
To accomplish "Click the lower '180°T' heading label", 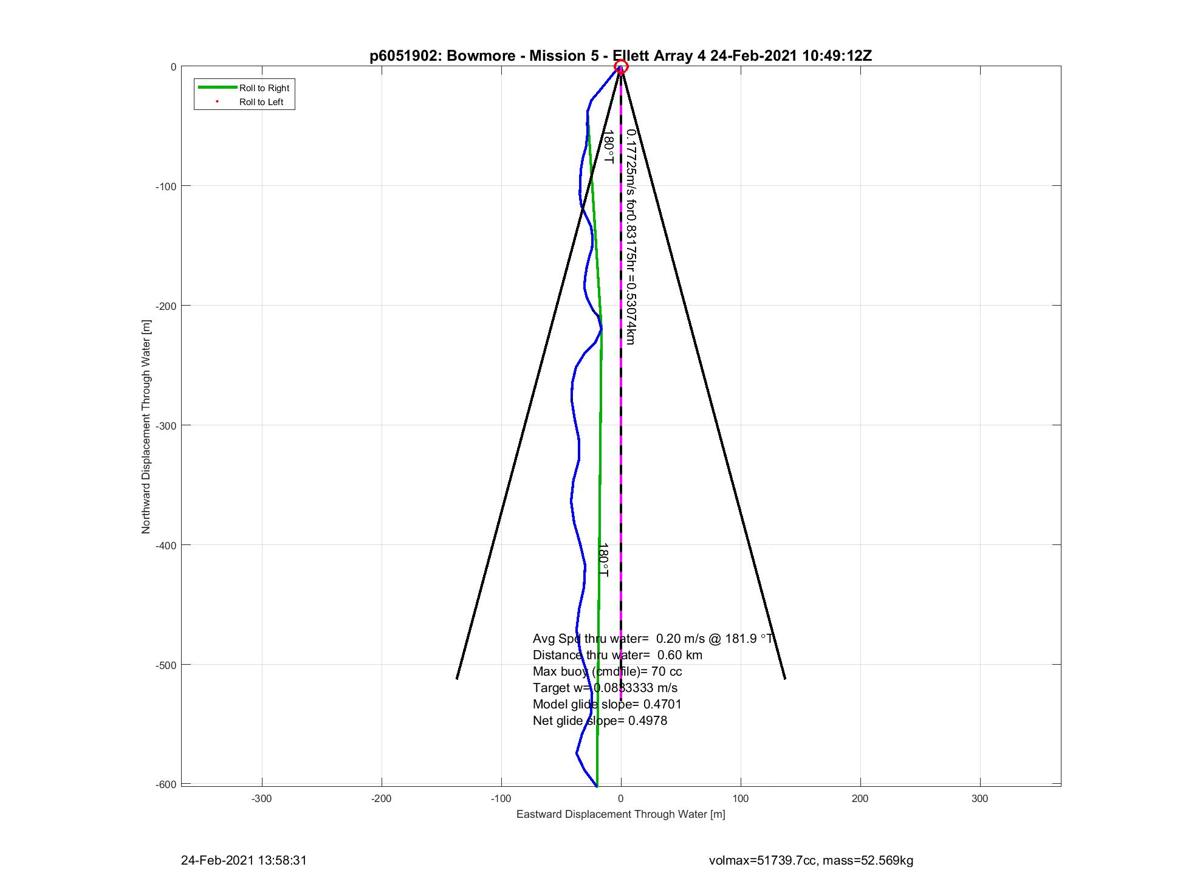I will tap(603, 559).
